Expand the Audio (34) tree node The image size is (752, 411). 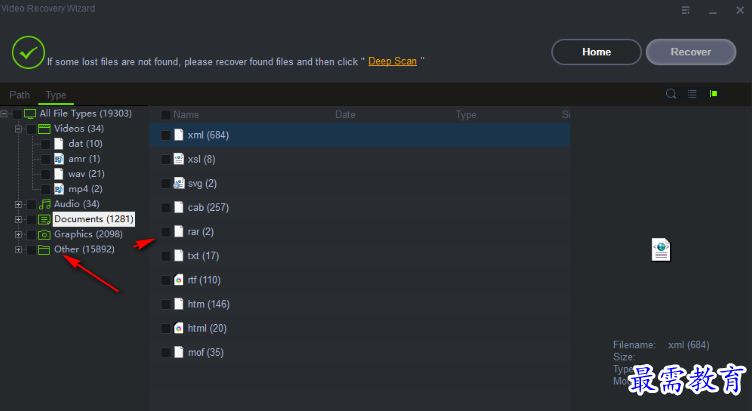(x=18, y=204)
